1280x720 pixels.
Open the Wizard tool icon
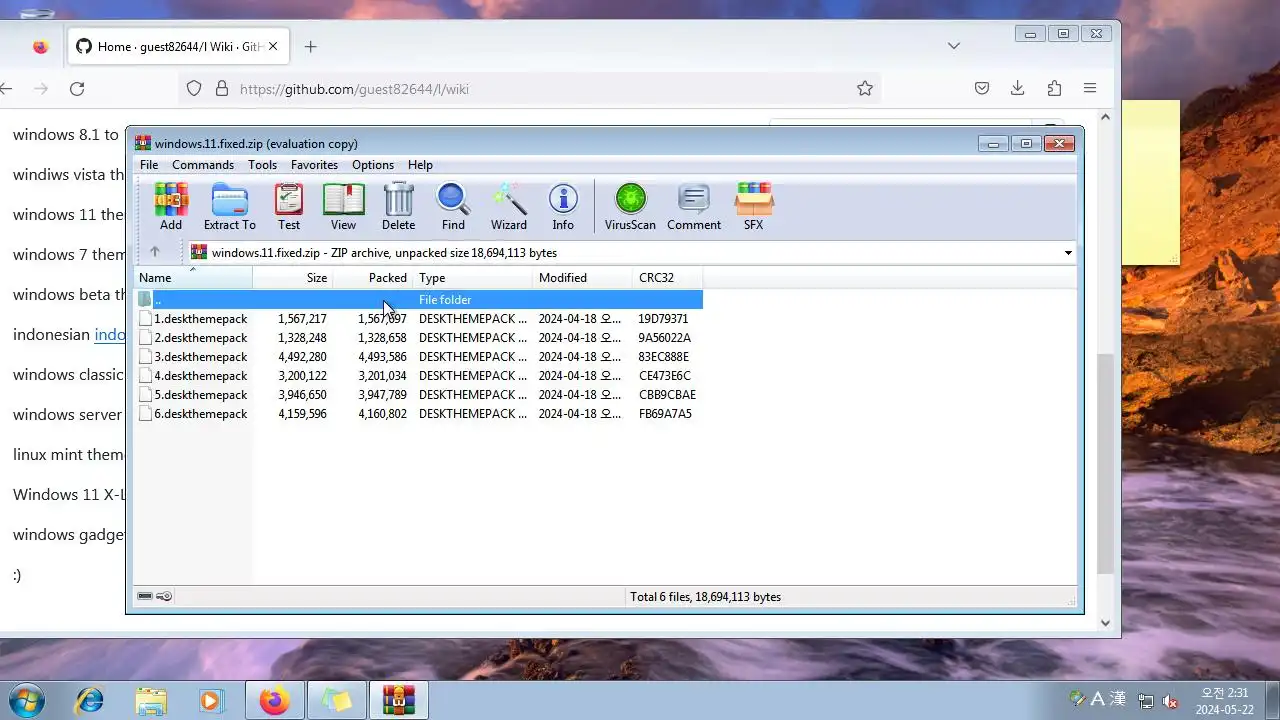coord(509,207)
